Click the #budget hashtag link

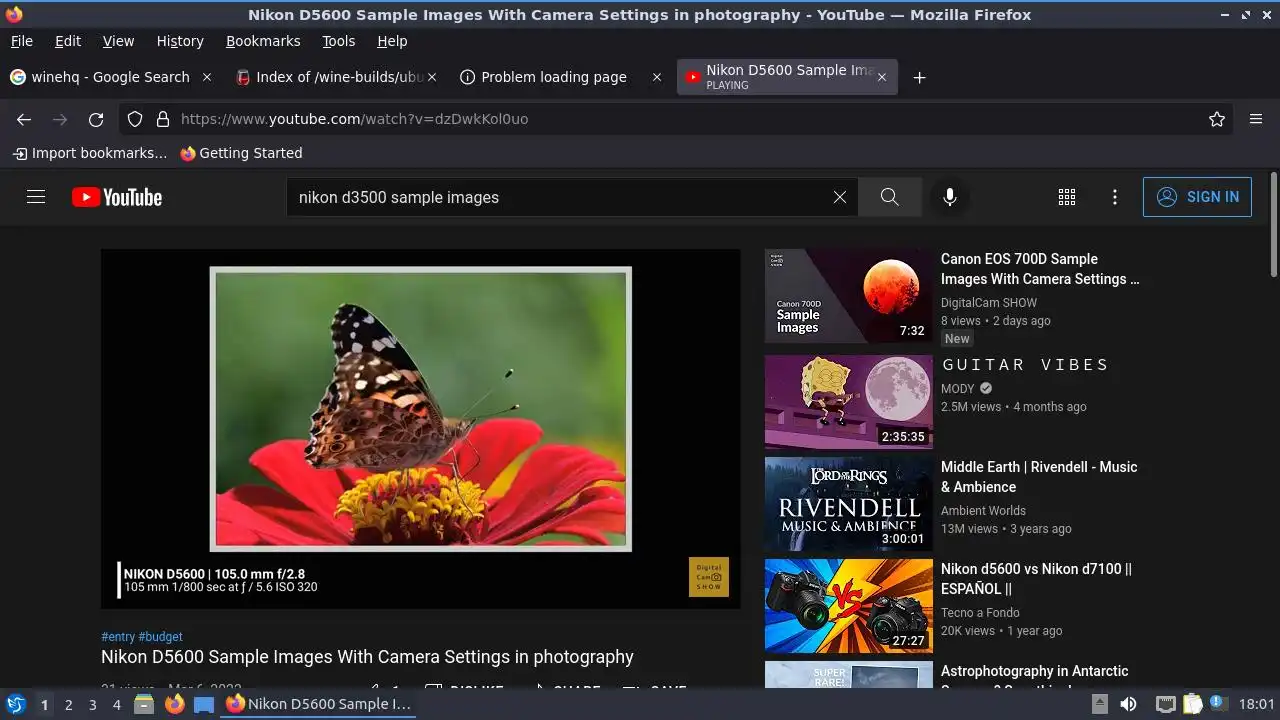point(160,636)
